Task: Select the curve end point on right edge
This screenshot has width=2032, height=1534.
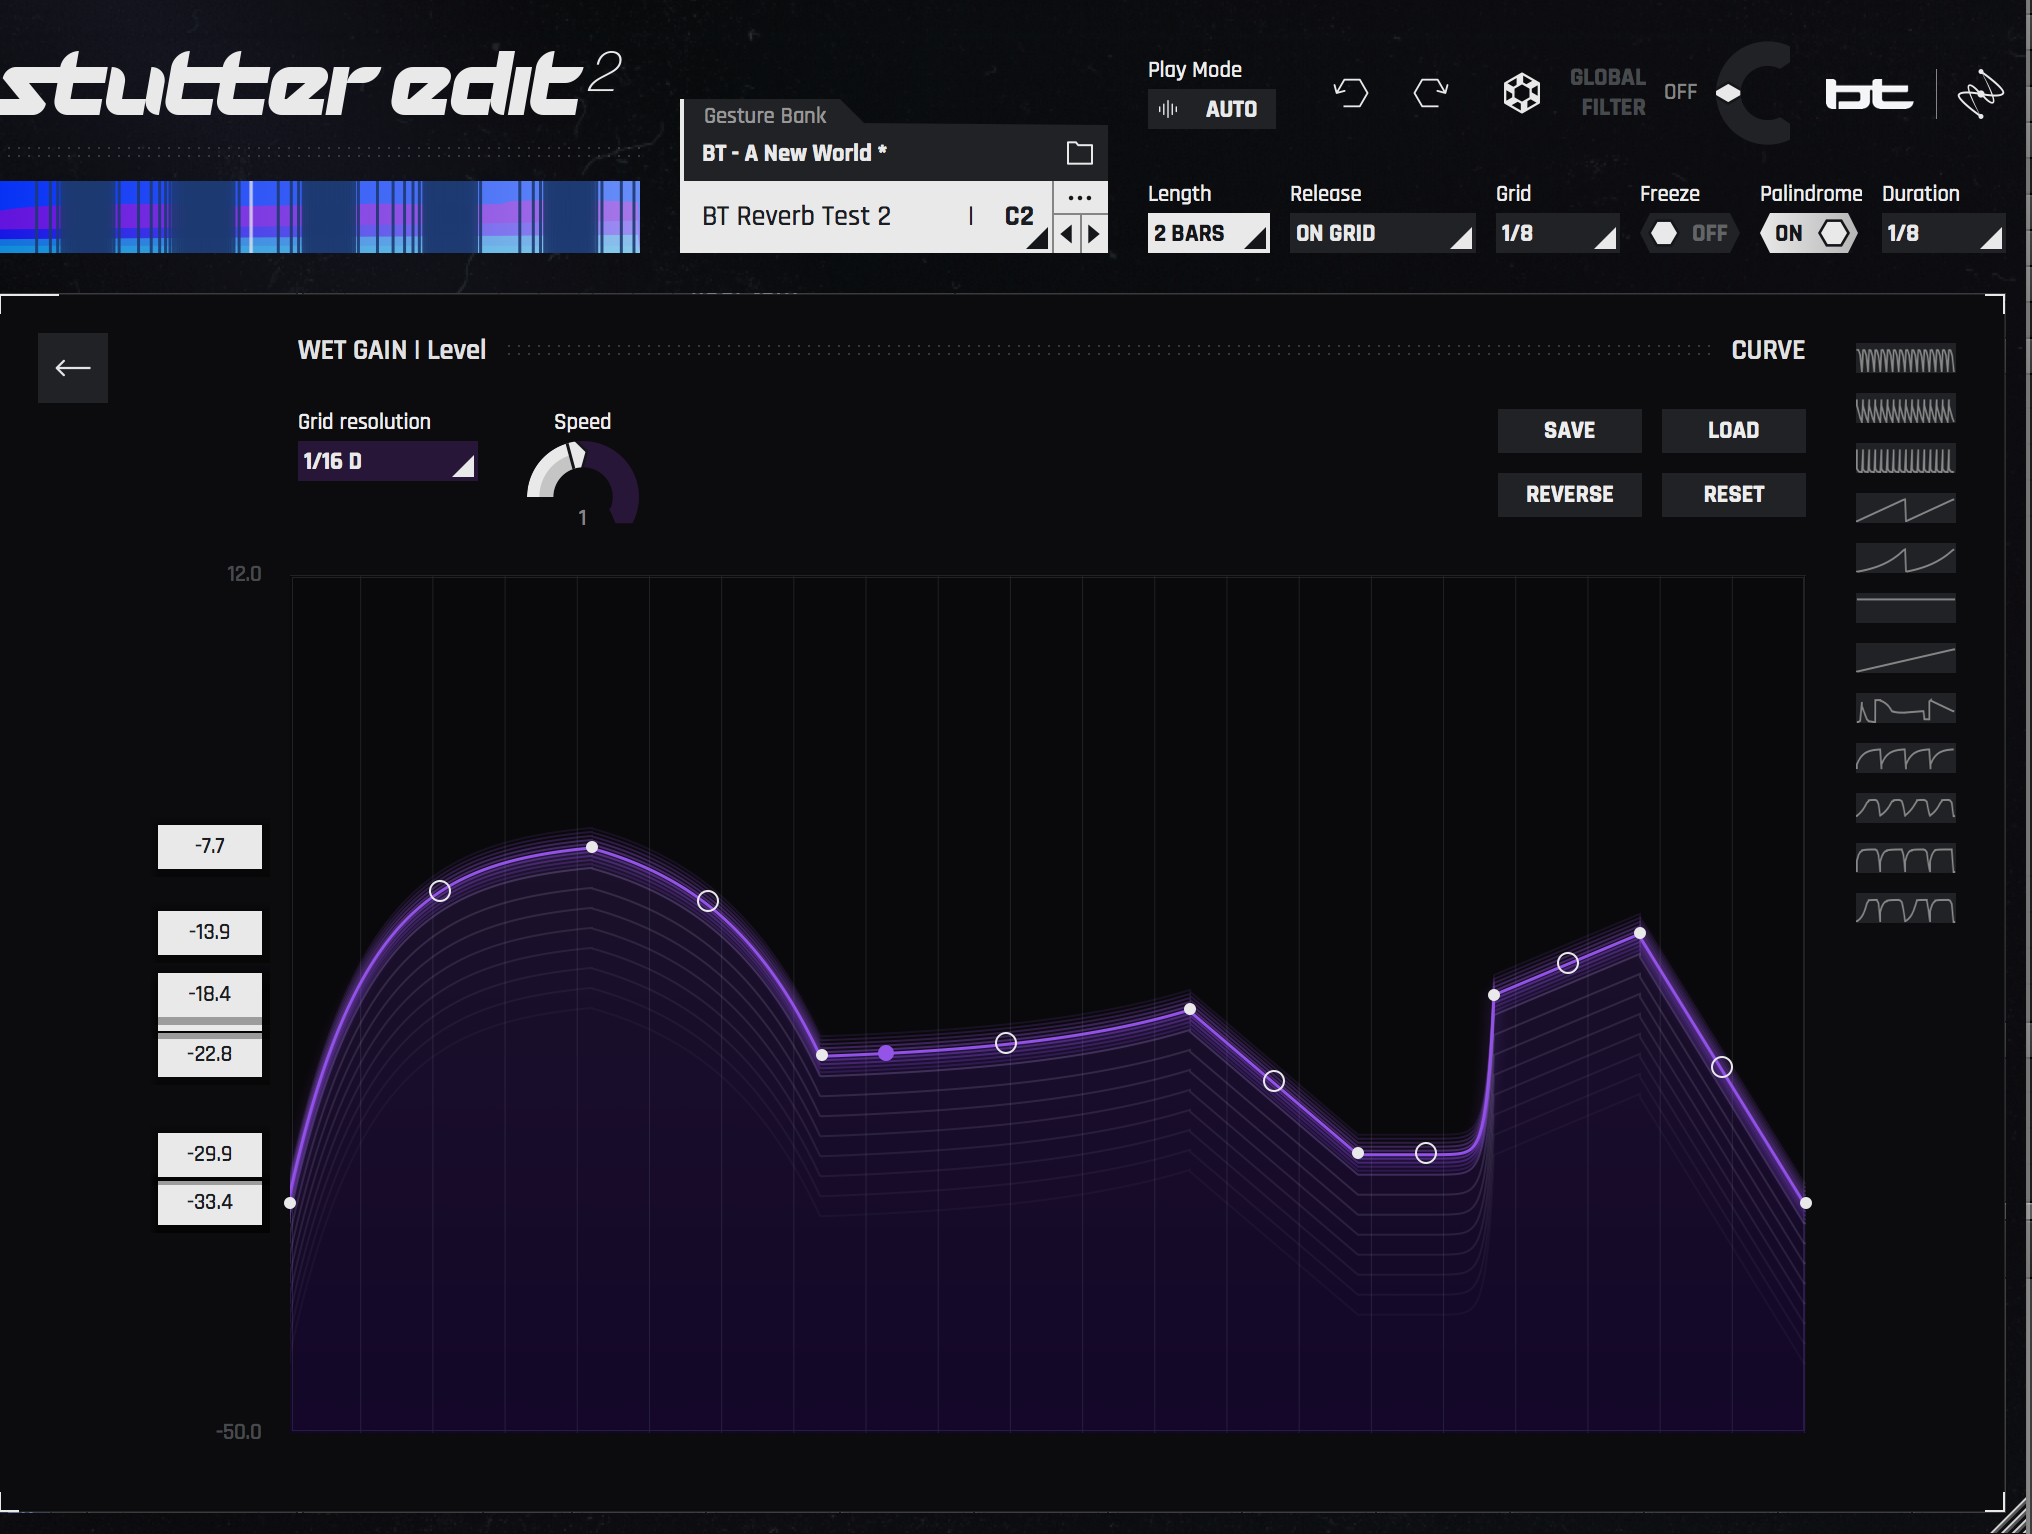Action: coord(1805,1202)
